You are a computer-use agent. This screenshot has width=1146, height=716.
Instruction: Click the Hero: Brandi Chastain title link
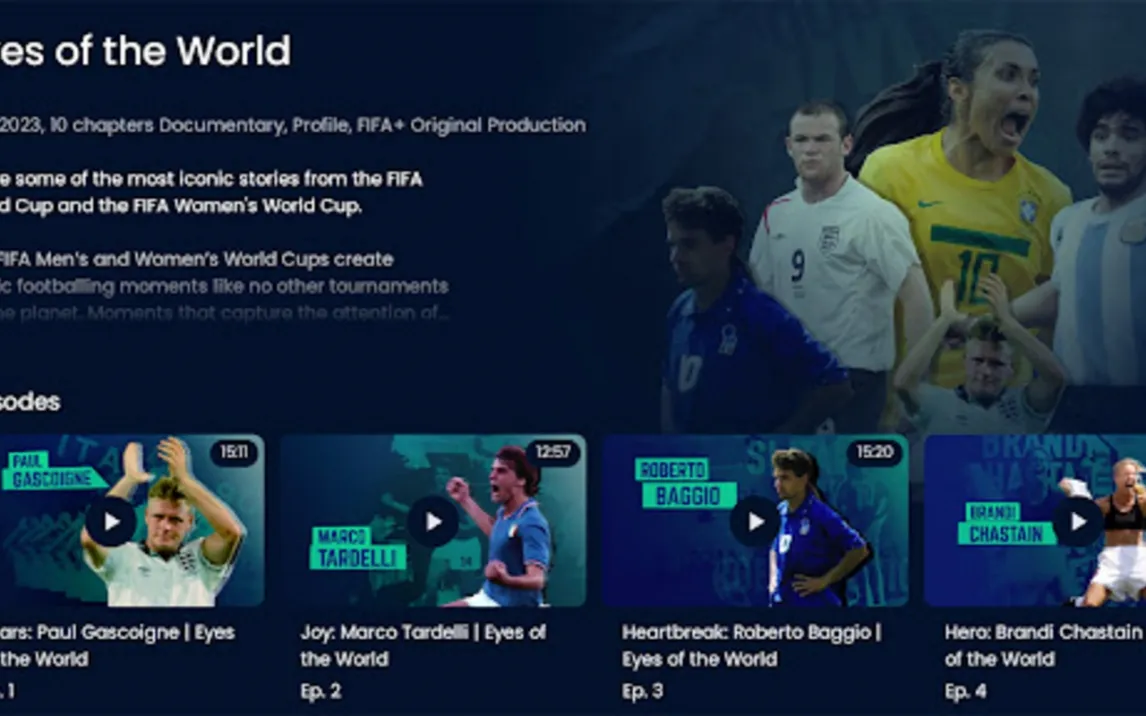click(x=1045, y=645)
